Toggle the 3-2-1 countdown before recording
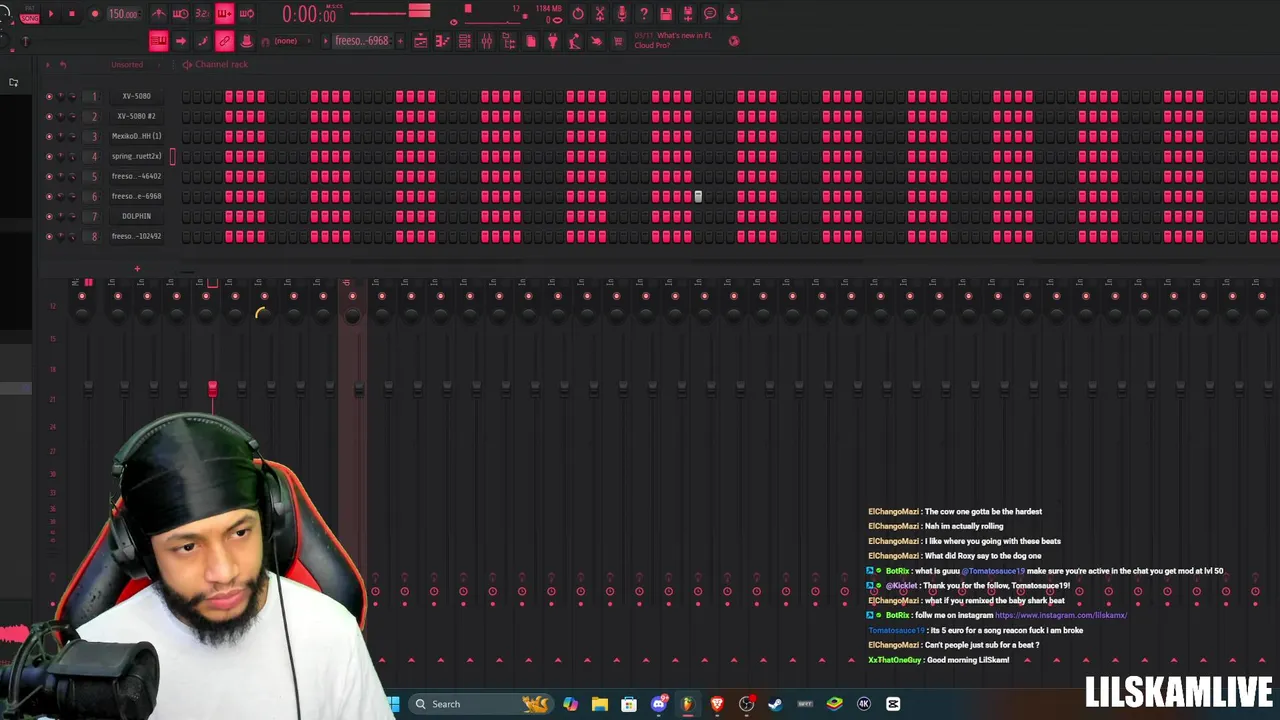1280x720 pixels. coord(203,14)
